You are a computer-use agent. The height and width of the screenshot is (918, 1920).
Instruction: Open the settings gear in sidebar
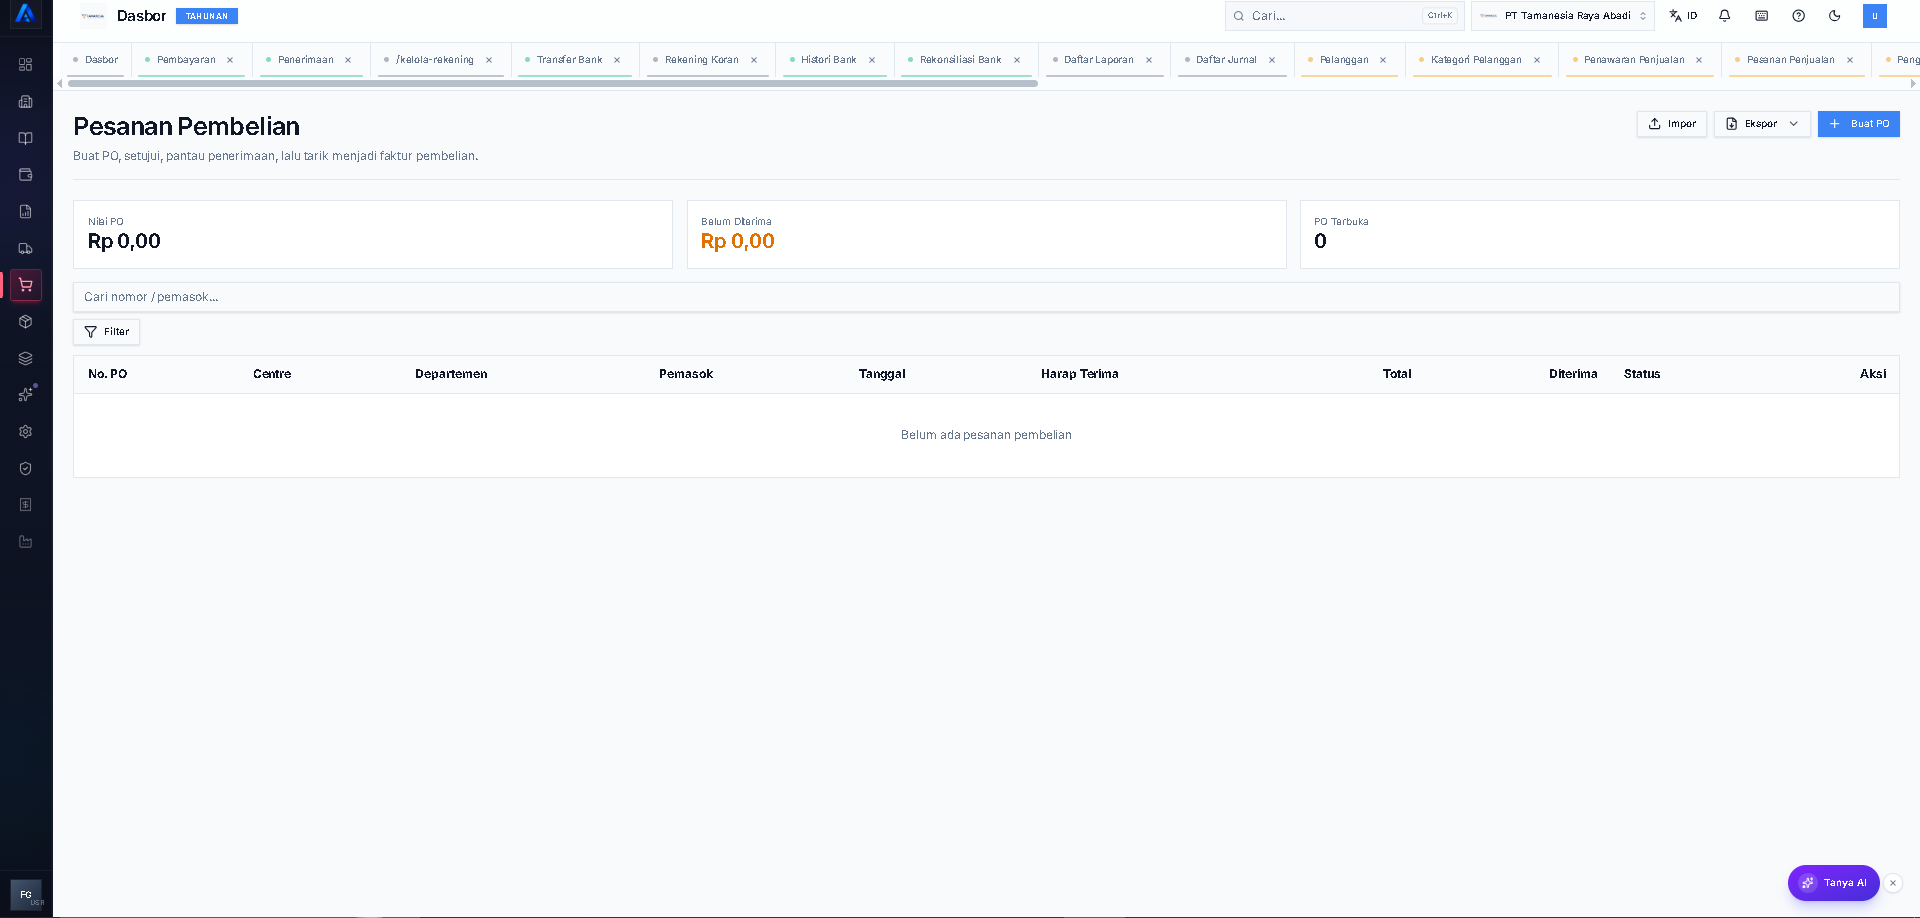[26, 431]
